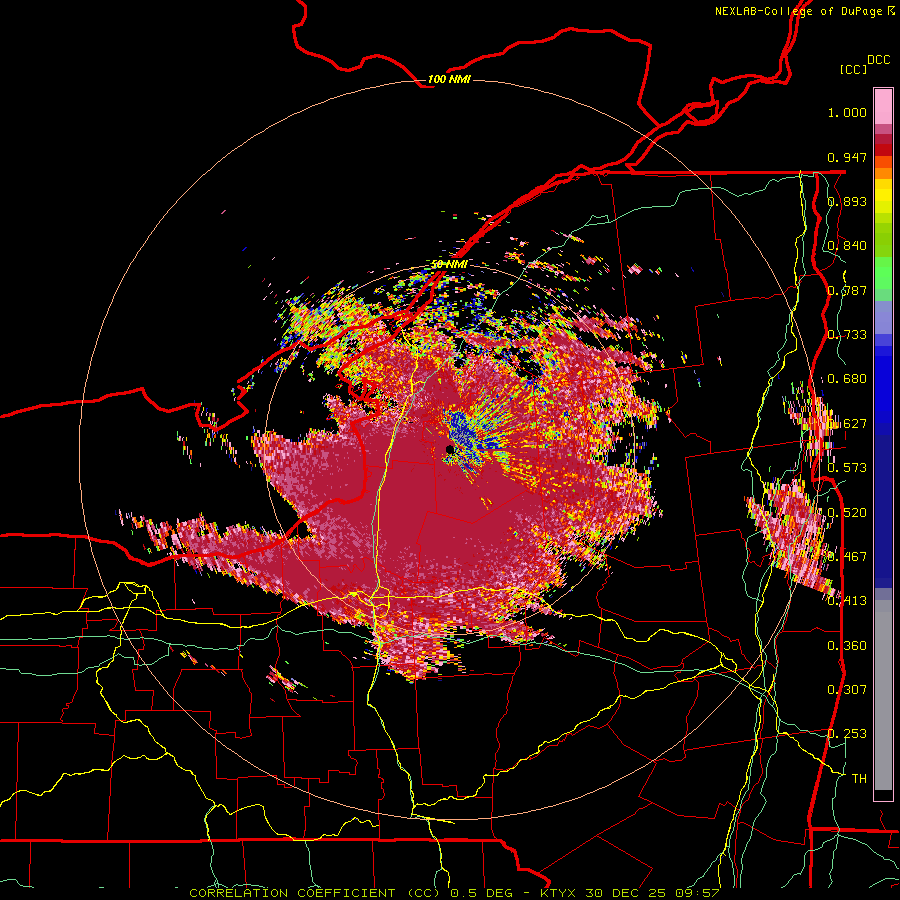Click the KTYX 30 DEC 25 09:57 timestamp
Screen dimensions: 900x900
click(630, 893)
